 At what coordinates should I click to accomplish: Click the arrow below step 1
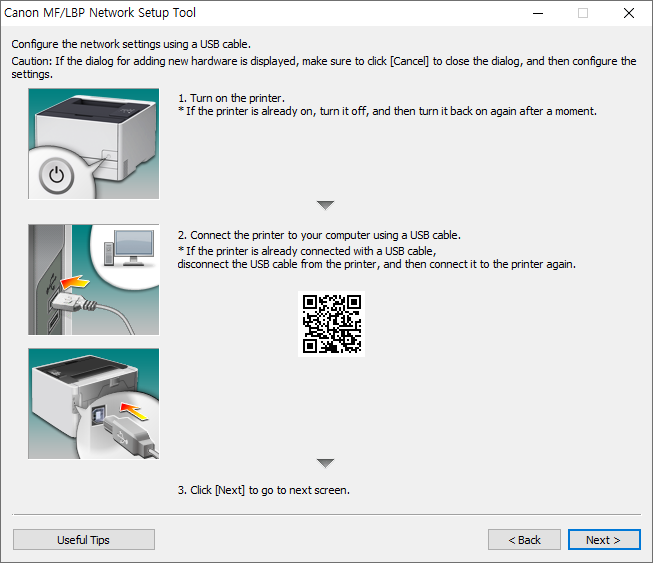point(325,205)
